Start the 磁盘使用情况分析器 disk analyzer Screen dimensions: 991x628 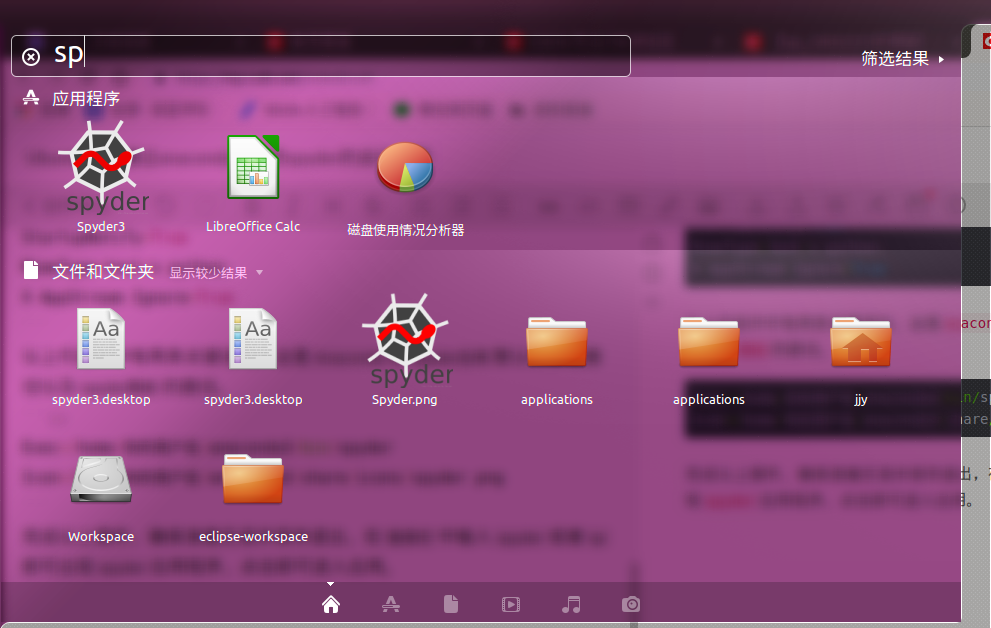(x=405, y=167)
